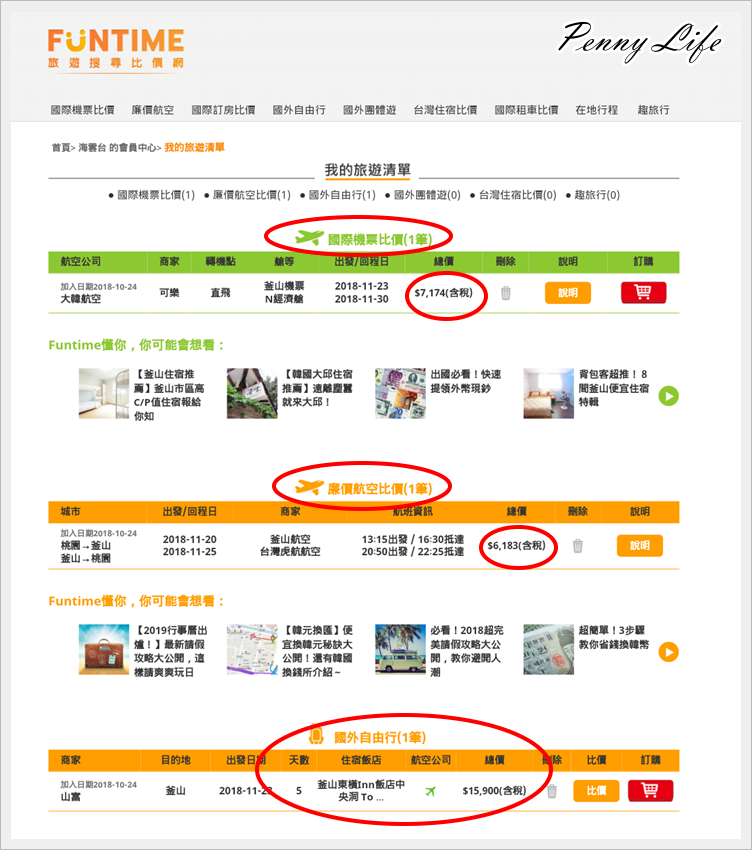
Task: Jump to 國外自由行(1) list
Action: click(342, 195)
